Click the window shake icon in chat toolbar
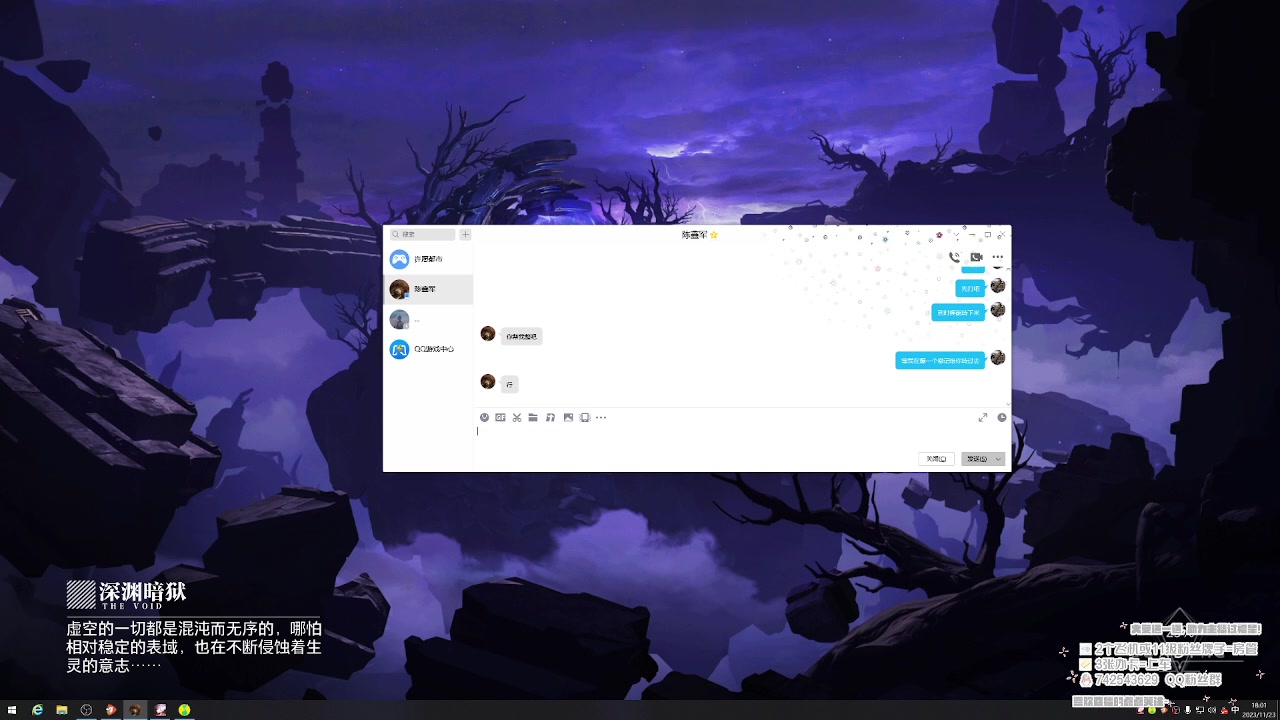The height and width of the screenshot is (720, 1280). point(585,417)
